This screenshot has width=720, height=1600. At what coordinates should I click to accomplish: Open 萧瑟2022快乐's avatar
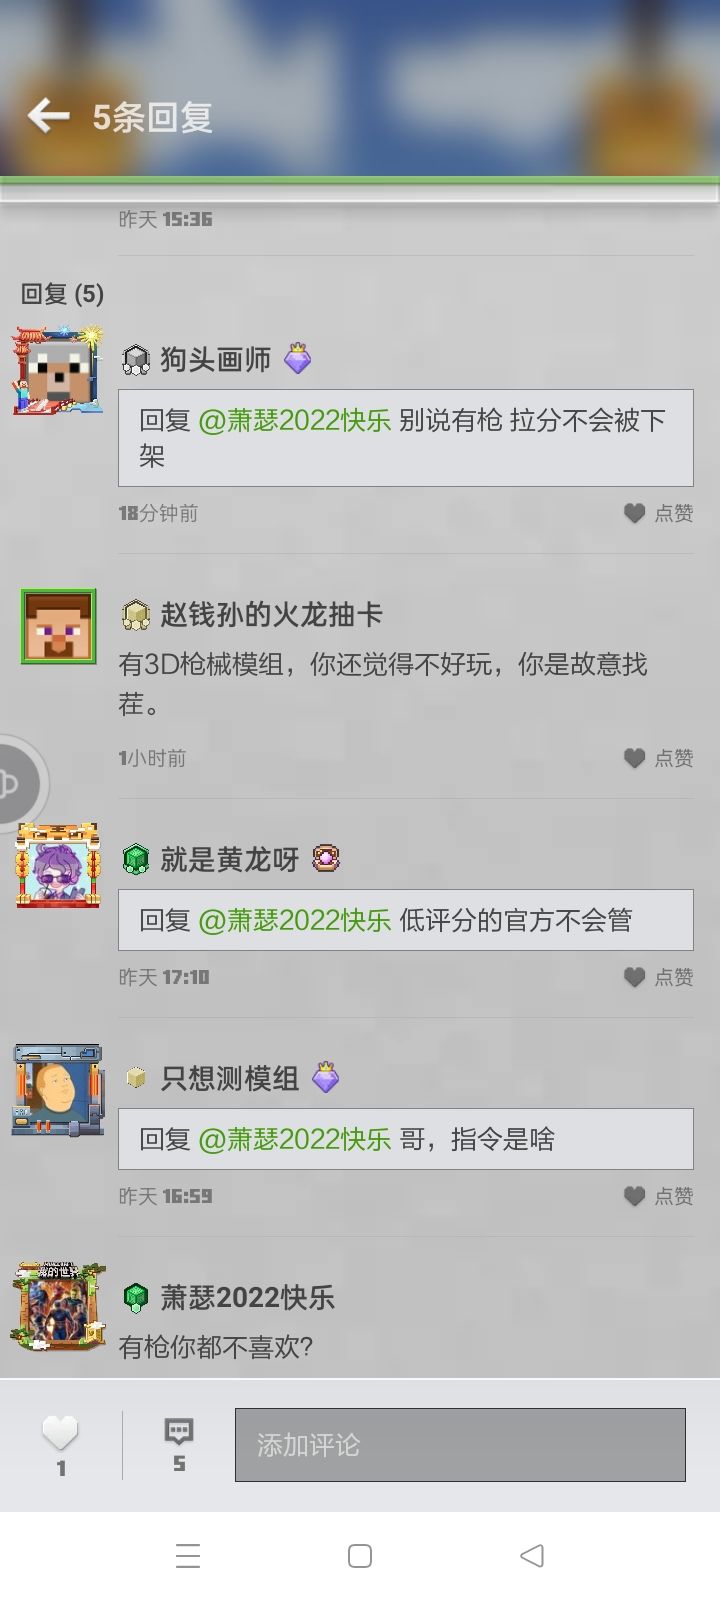pyautogui.click(x=58, y=1305)
